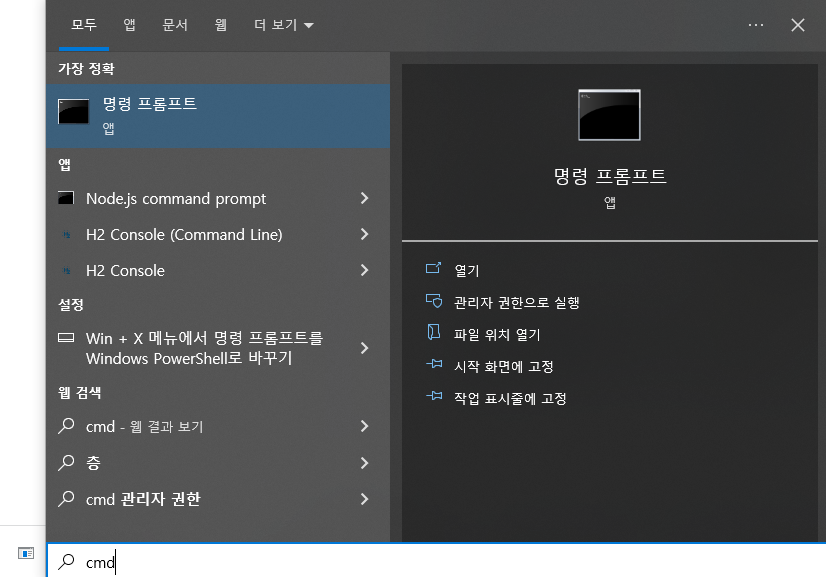This screenshot has width=826, height=577.
Task: Open the 모두 tab
Action: (x=84, y=25)
